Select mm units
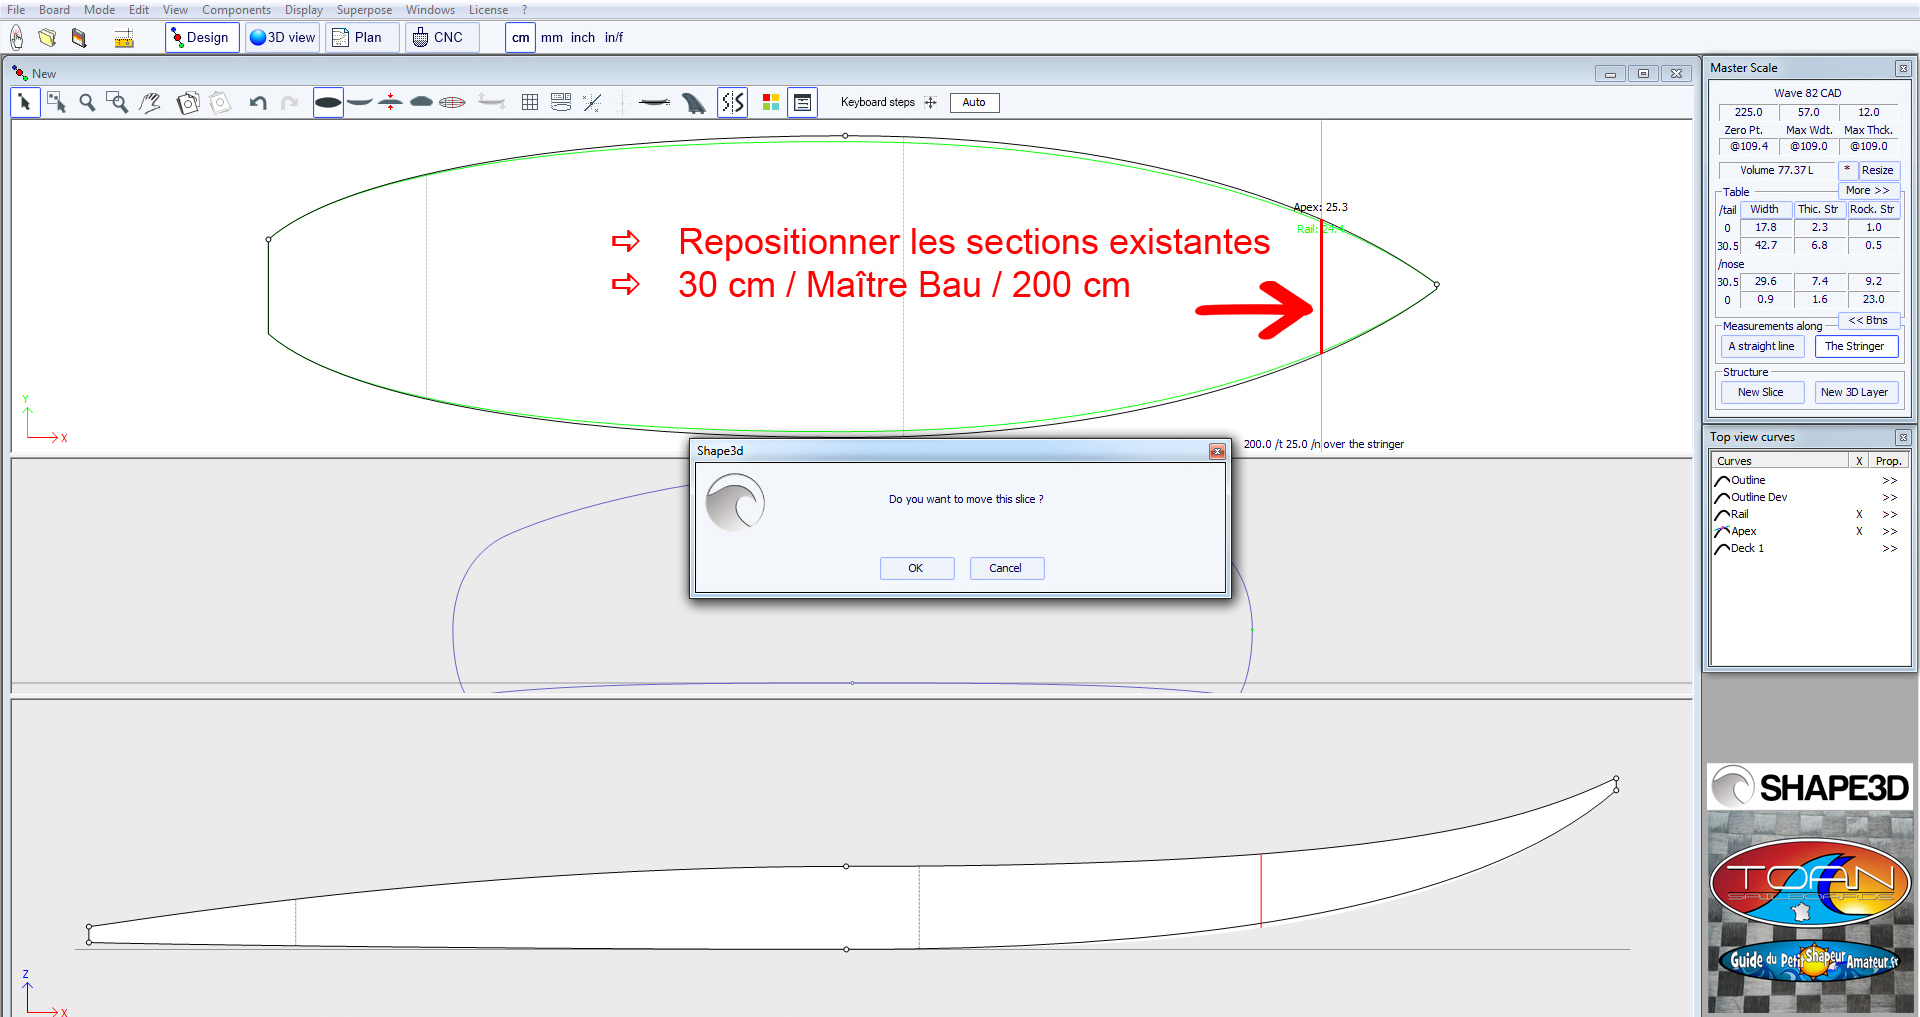1920x1017 pixels. point(552,38)
